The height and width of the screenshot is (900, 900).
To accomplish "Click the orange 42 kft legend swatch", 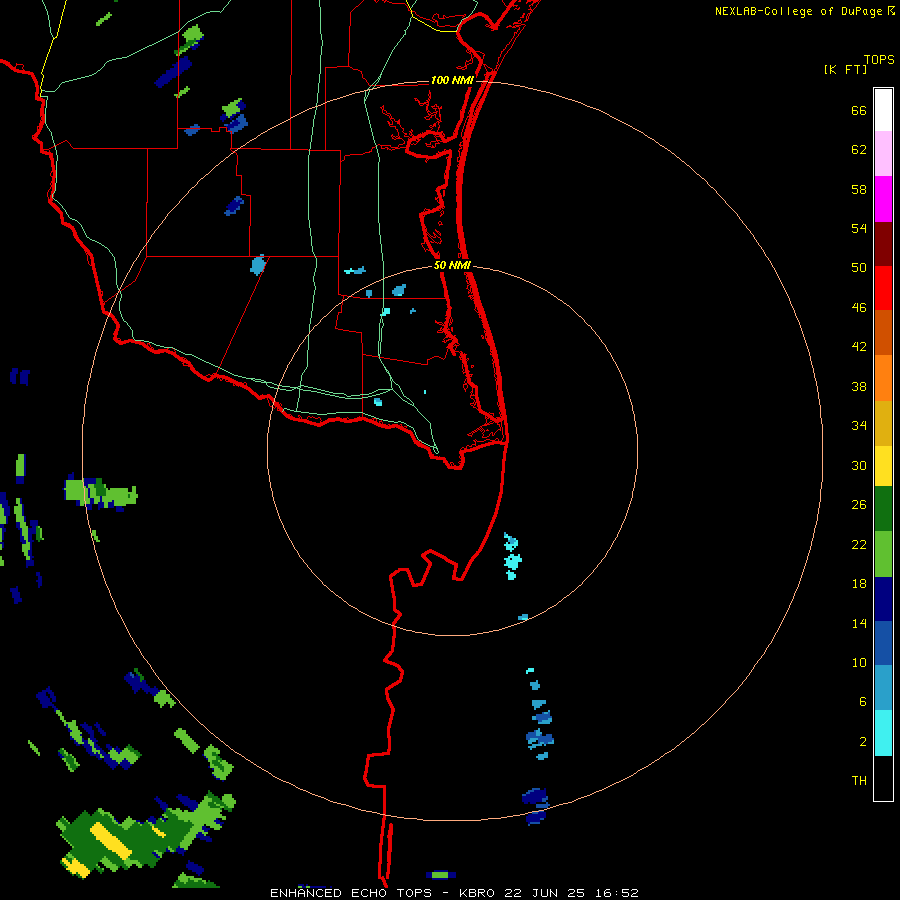I will [x=883, y=378].
